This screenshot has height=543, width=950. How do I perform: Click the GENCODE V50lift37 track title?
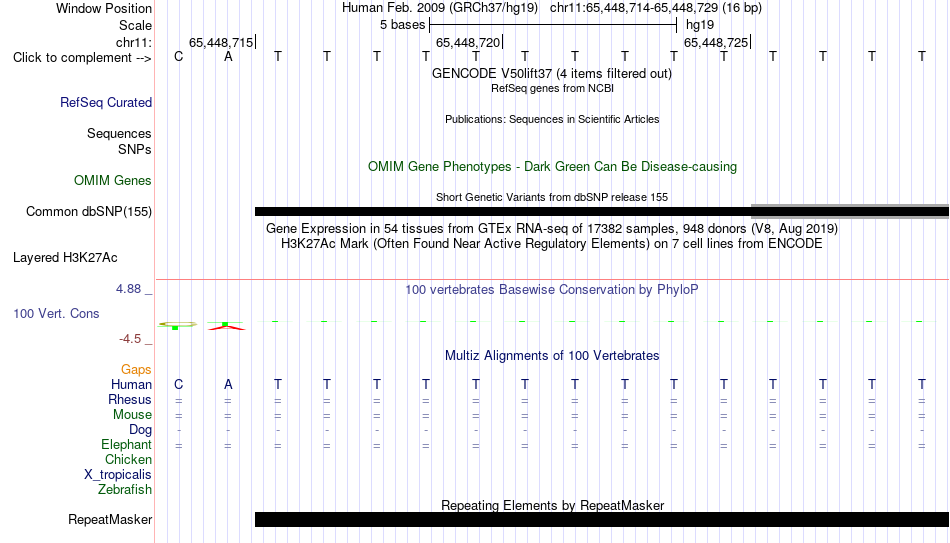click(x=551, y=73)
